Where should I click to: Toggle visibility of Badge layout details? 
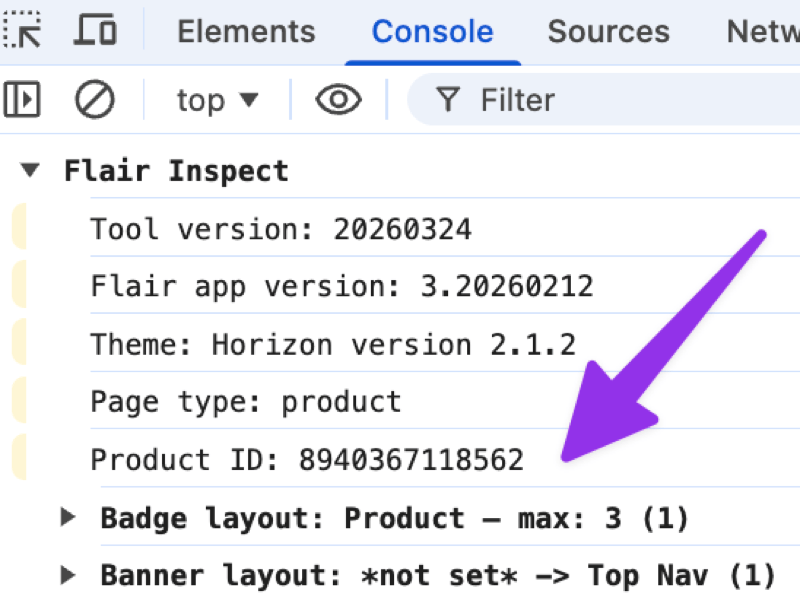click(x=68, y=517)
